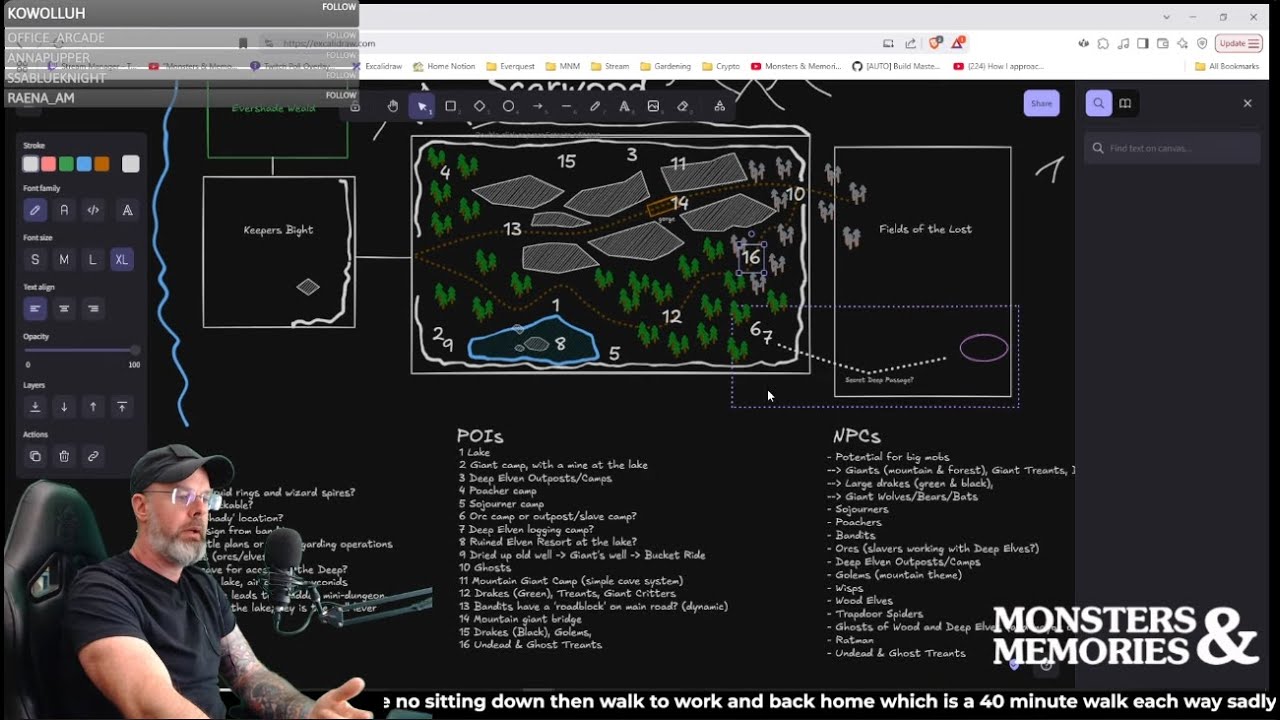This screenshot has width=1280, height=720.
Task: Open the [AUTO] Build Maste... GitHub bookmark
Action: pyautogui.click(x=896, y=66)
